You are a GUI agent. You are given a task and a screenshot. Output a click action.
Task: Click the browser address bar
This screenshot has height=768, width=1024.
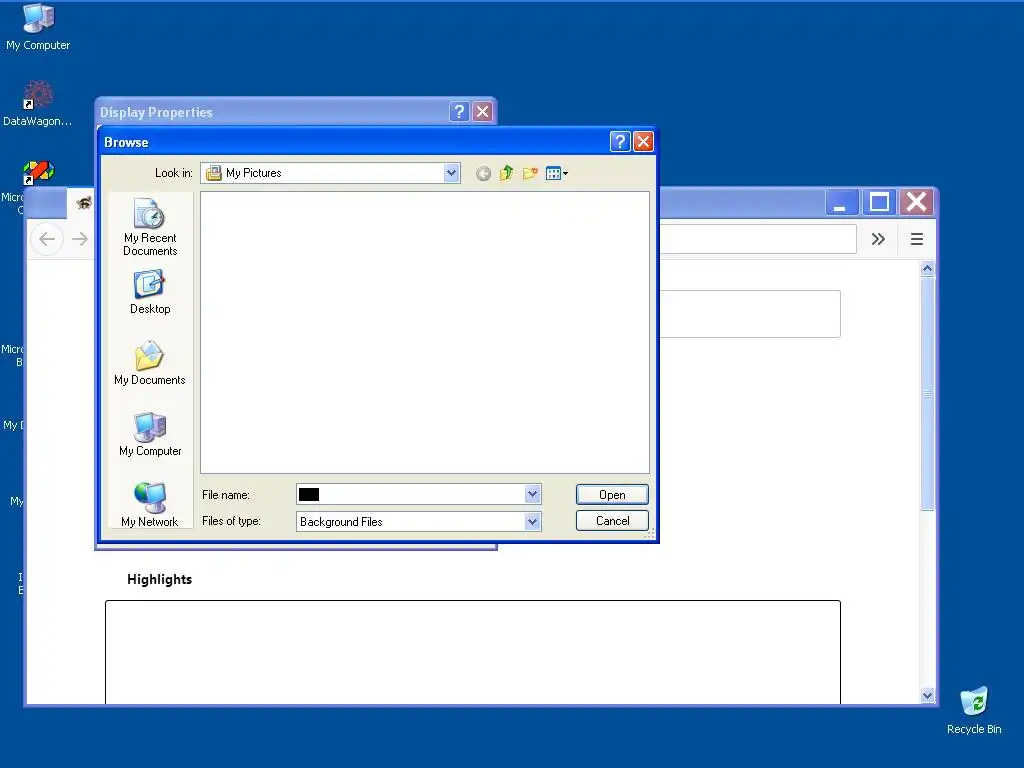[758, 239]
